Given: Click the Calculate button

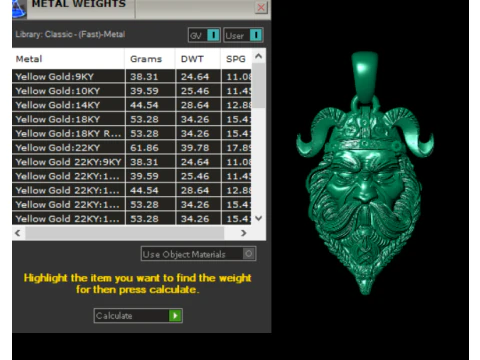Looking at the screenshot, I should point(138,315).
